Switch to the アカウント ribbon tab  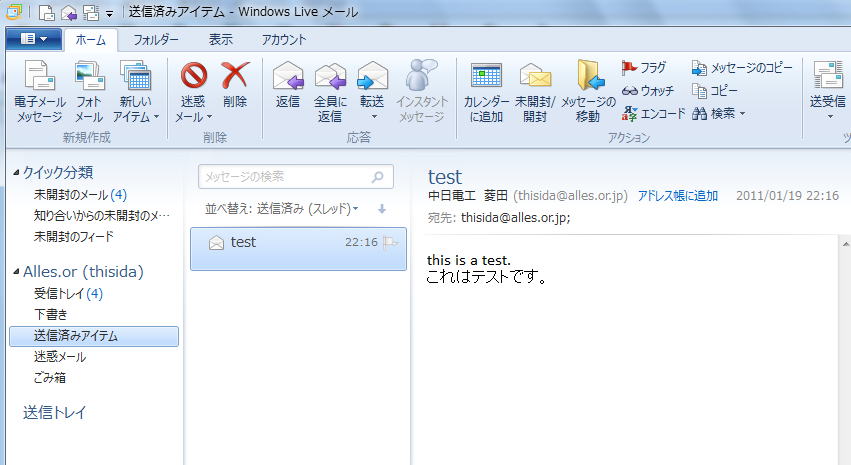(x=284, y=40)
